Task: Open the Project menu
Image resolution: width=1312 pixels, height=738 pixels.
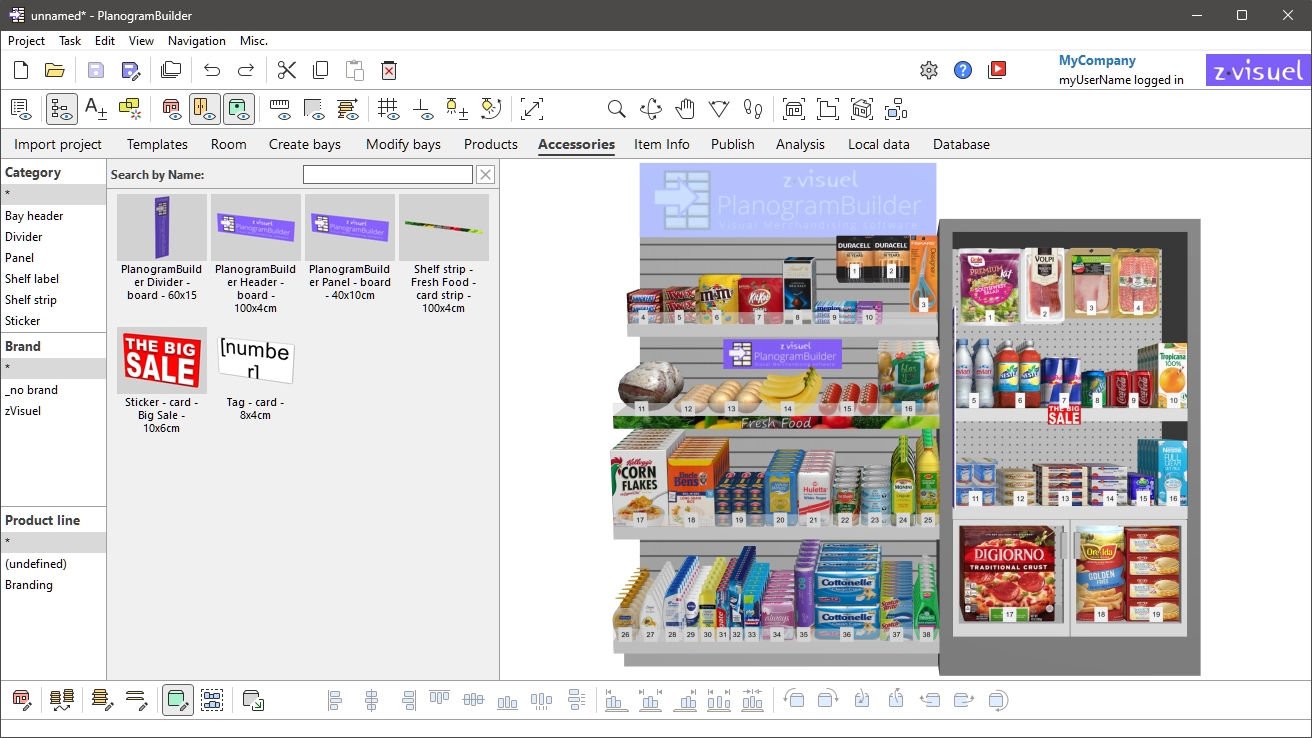Action: pyautogui.click(x=26, y=41)
